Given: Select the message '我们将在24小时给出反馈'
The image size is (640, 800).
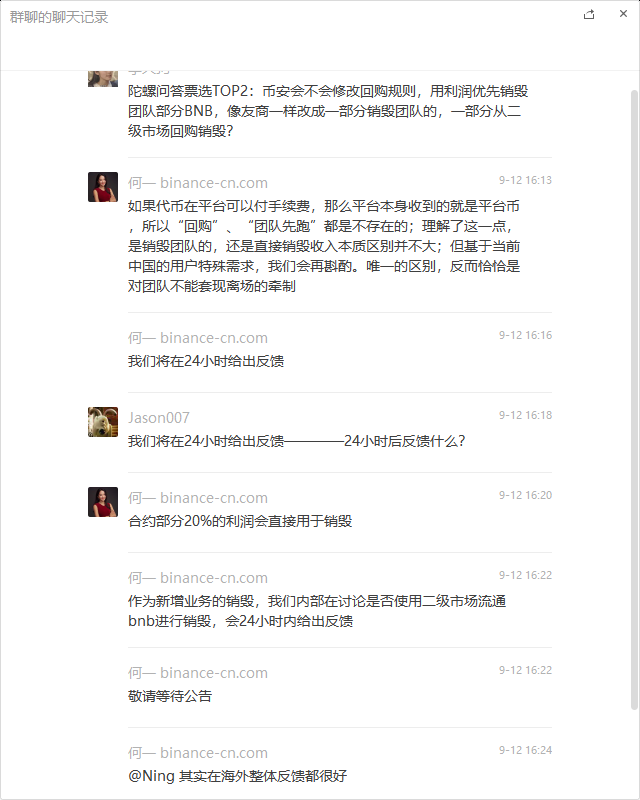Looking at the screenshot, I should click(x=206, y=361).
